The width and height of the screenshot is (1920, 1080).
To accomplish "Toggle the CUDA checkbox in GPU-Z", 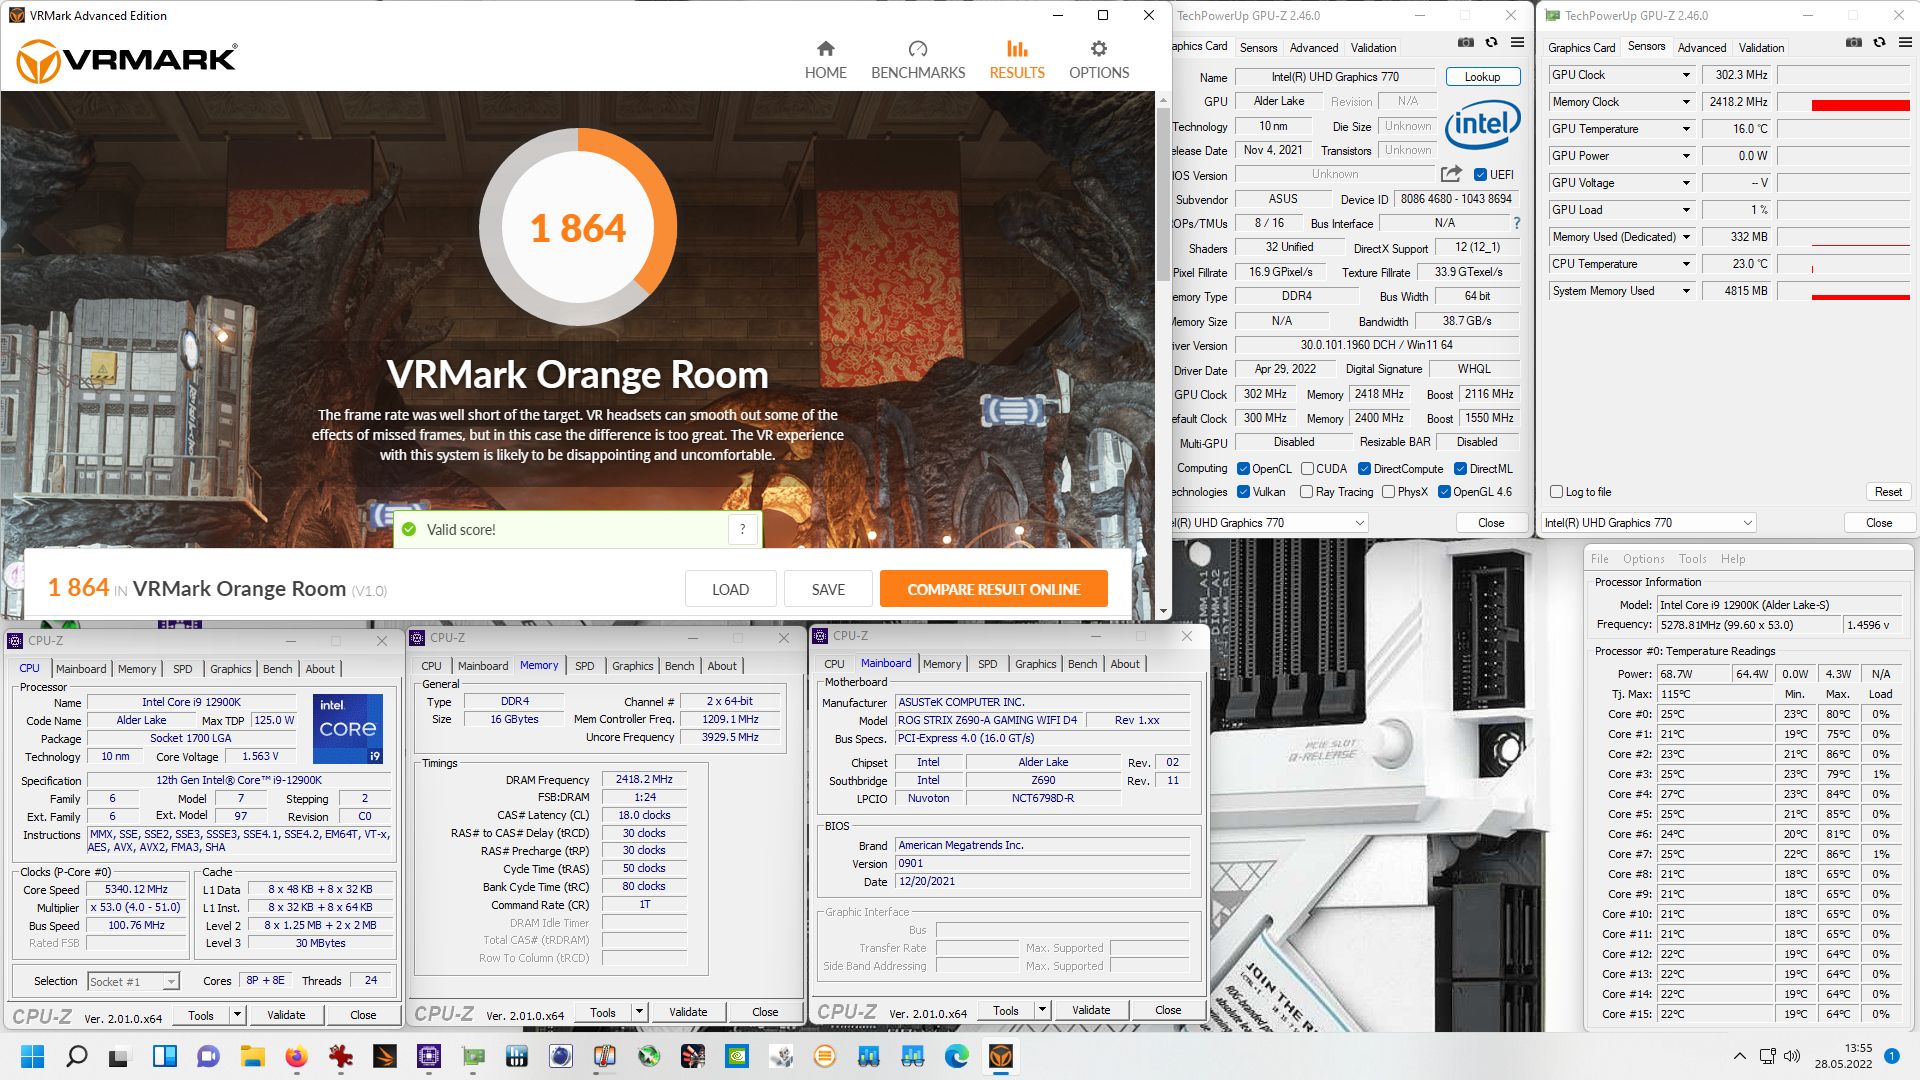I will click(1307, 469).
